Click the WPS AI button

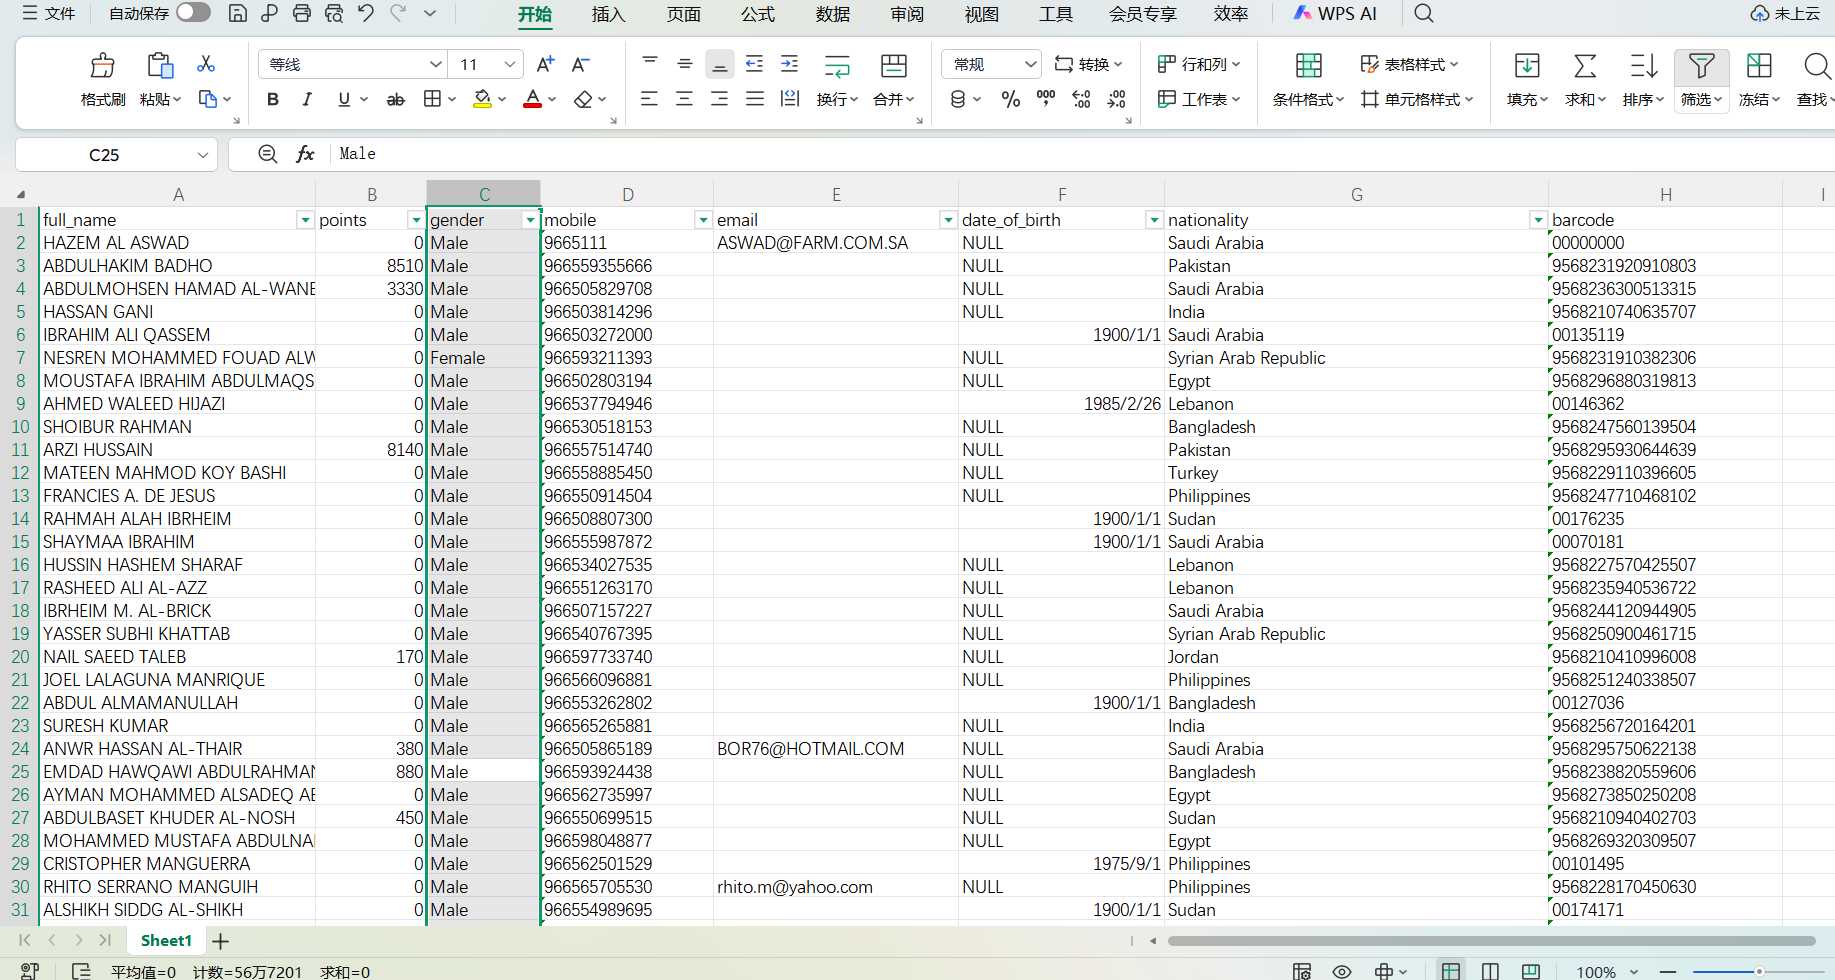pos(1335,13)
